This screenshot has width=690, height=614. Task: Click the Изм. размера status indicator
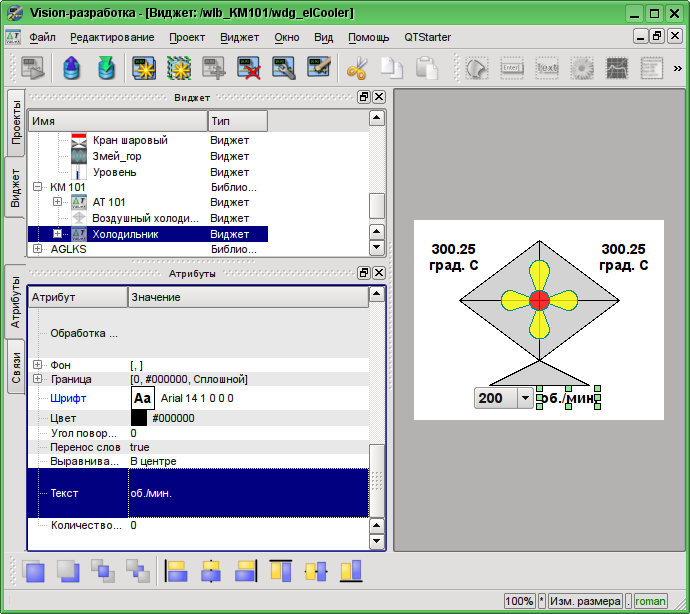585,601
